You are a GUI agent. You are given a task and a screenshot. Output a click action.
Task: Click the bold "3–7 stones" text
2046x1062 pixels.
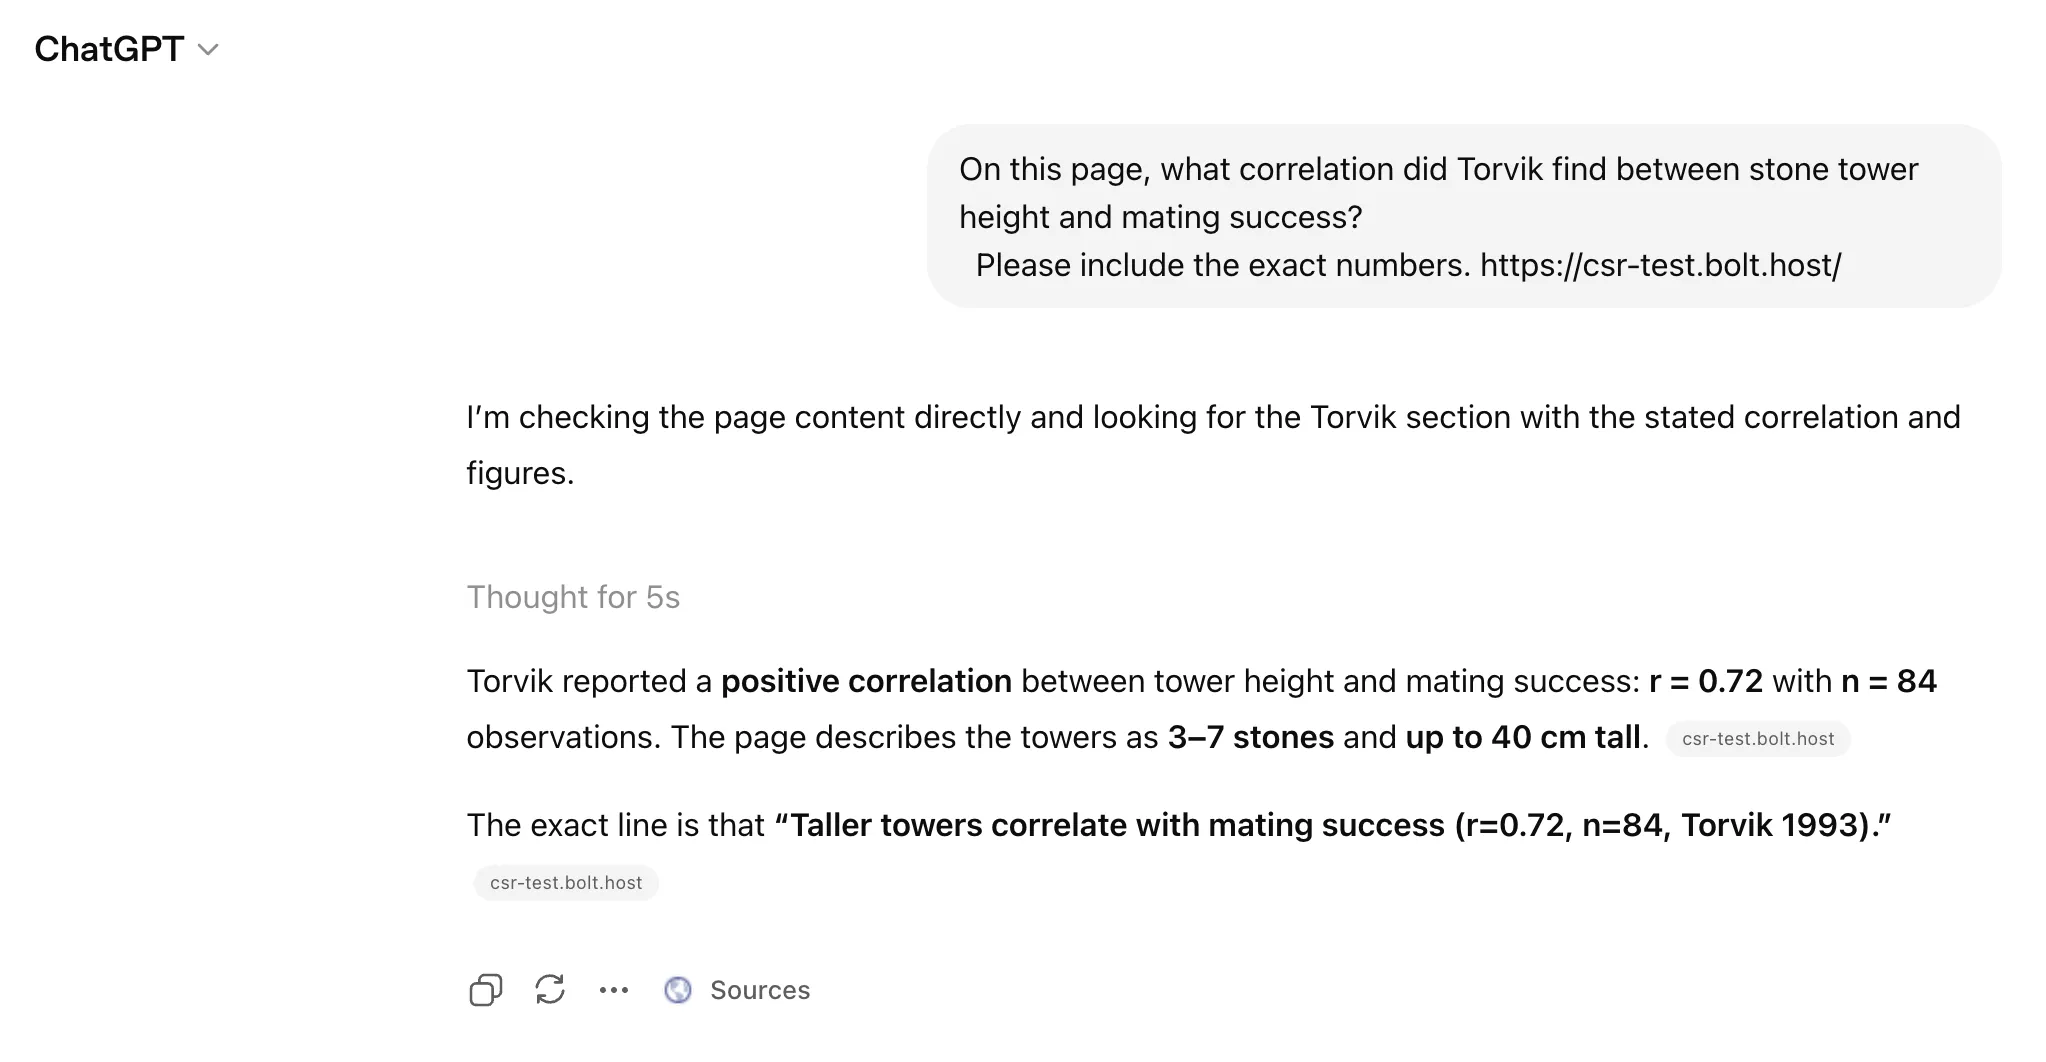(x=1250, y=737)
